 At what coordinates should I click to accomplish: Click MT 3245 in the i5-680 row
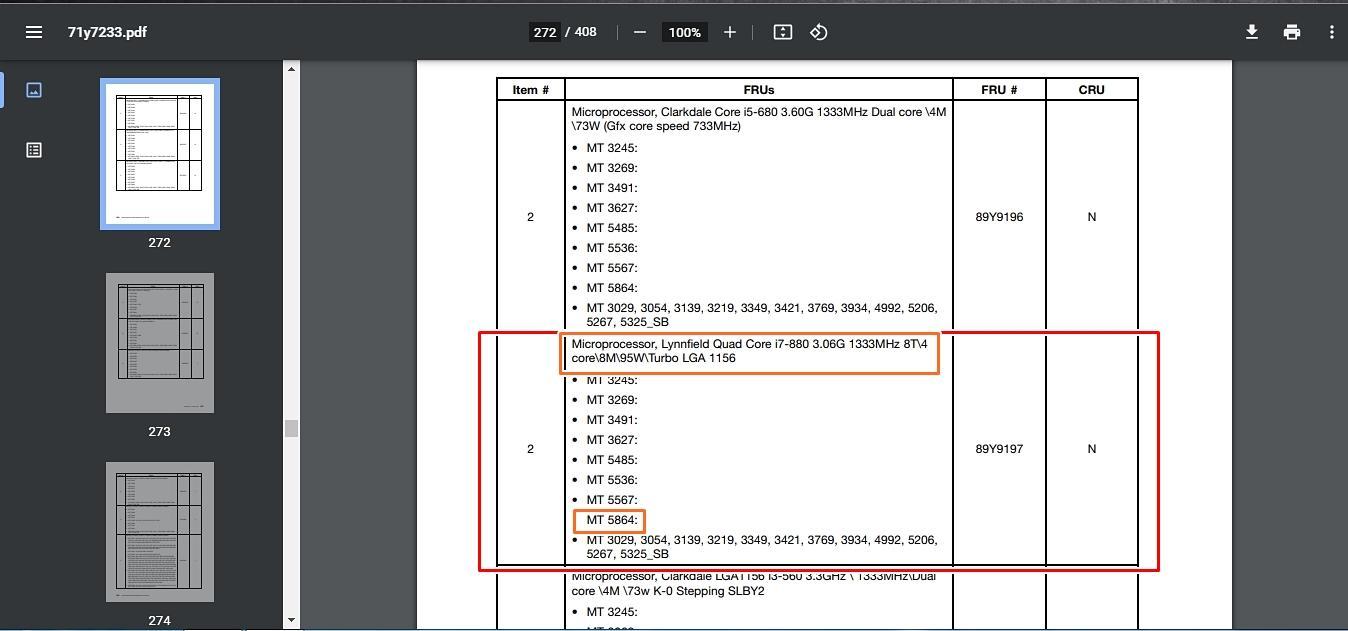coord(611,148)
